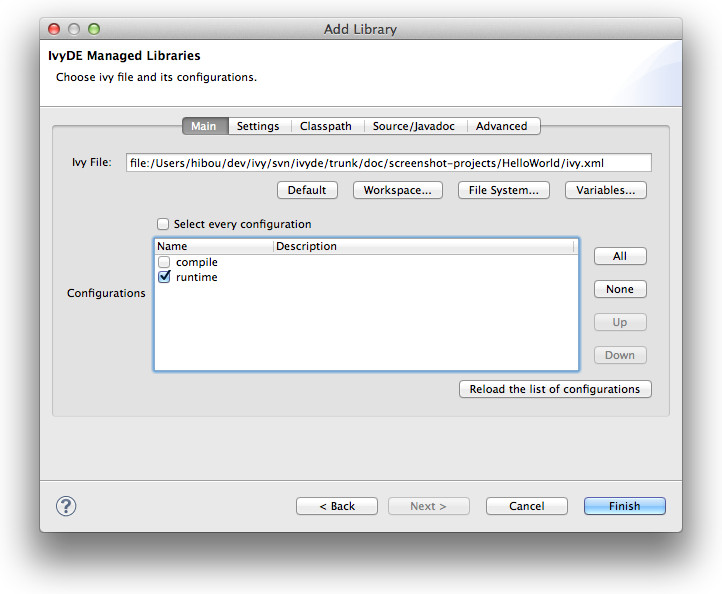
Task: Check the compile configuration checkbox
Action: point(164,262)
